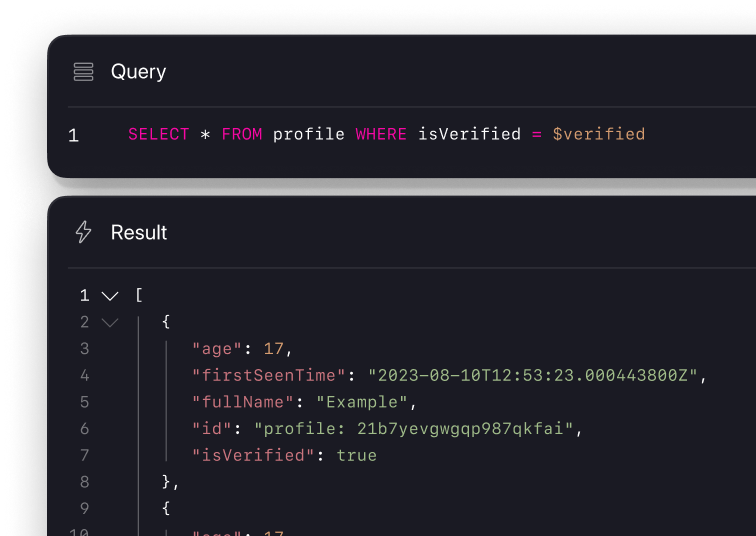Screen dimensions: 756x536
Task: Place cursor on SELECT keyword in query
Action: point(158,134)
